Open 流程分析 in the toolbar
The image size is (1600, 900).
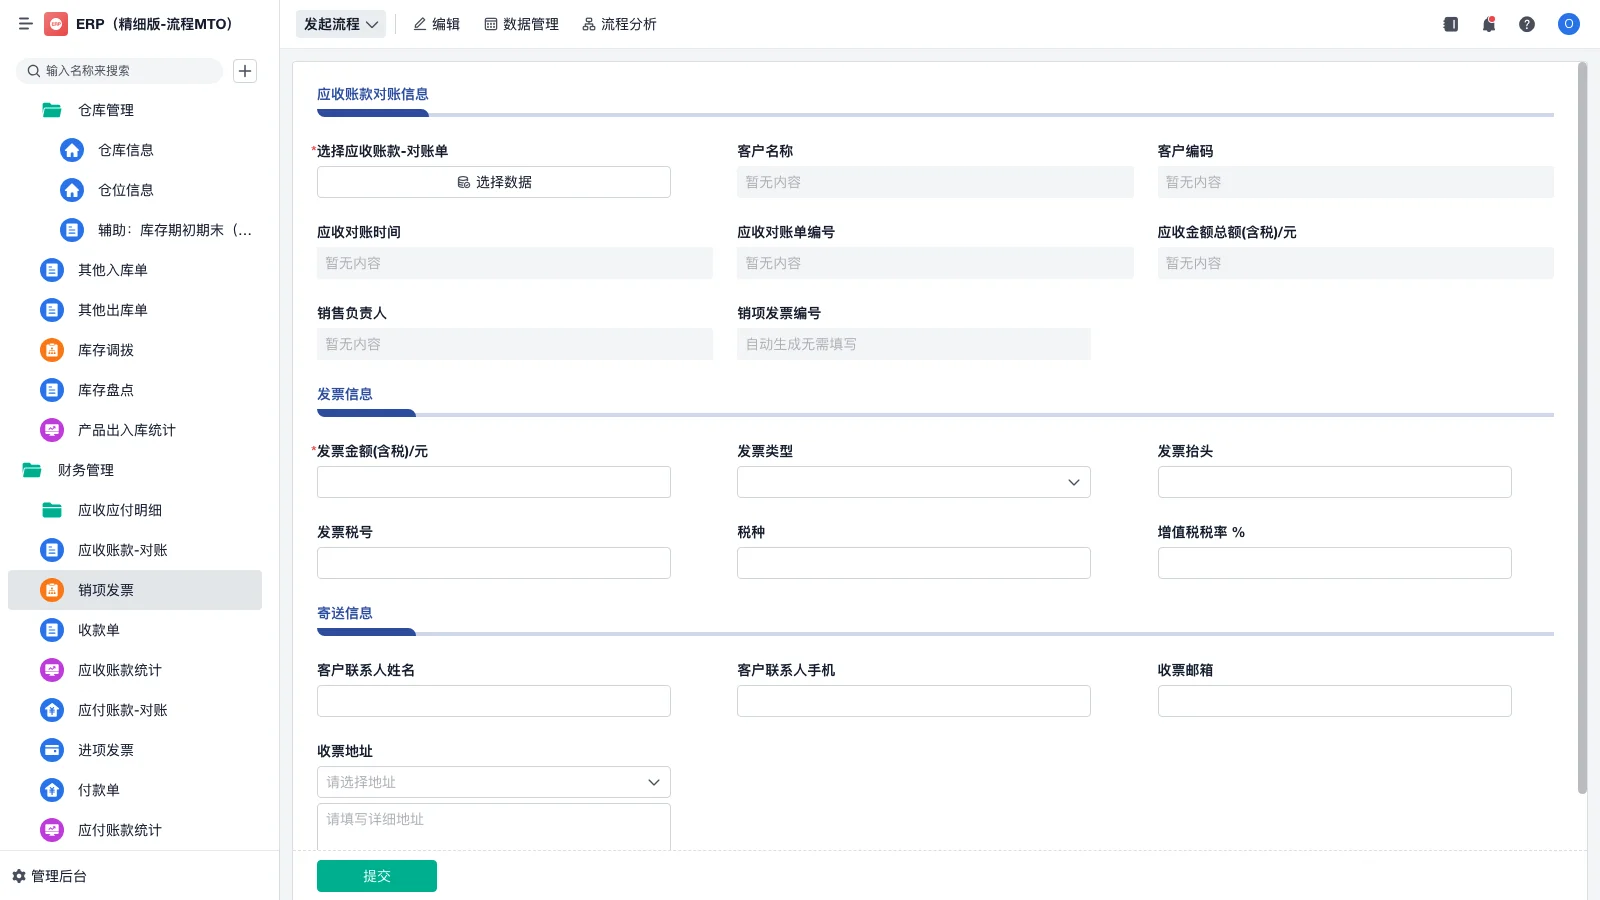[619, 24]
